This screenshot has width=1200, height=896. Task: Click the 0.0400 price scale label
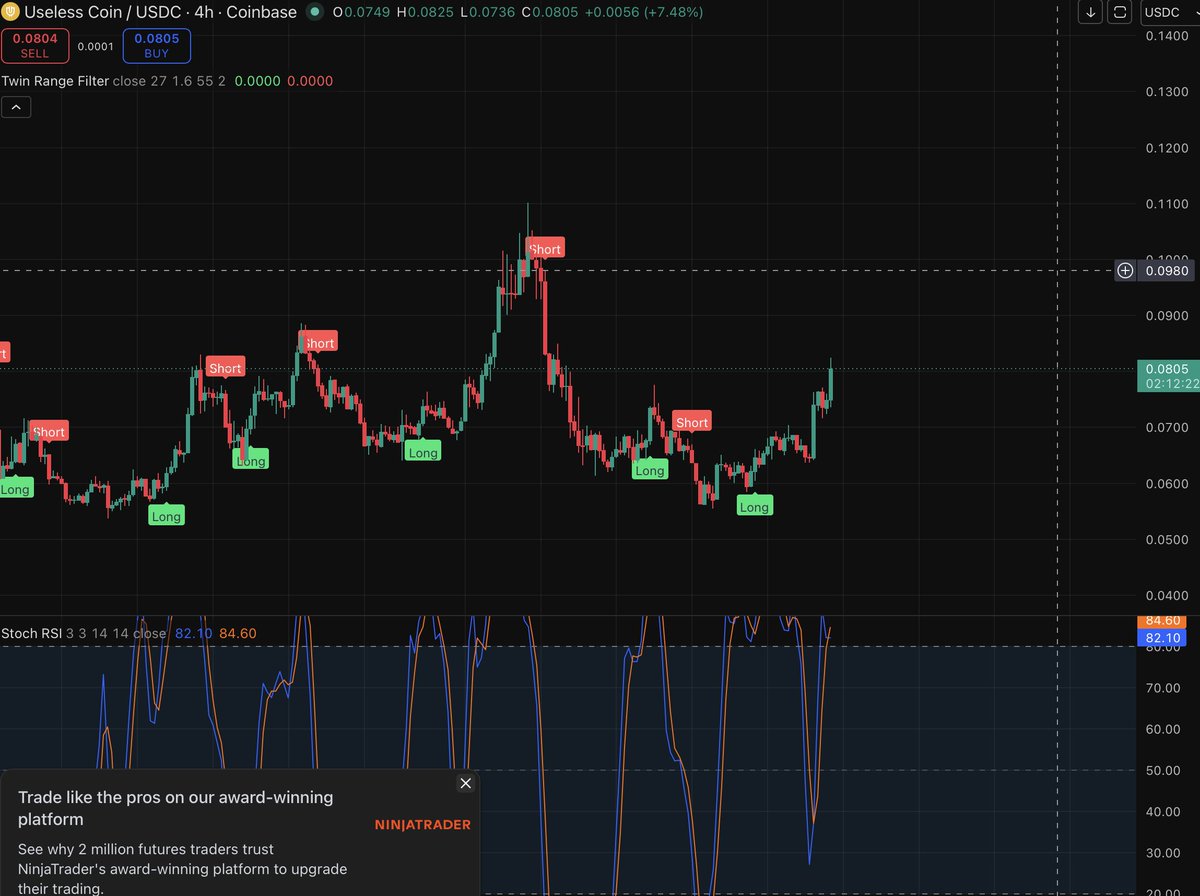coord(1167,595)
